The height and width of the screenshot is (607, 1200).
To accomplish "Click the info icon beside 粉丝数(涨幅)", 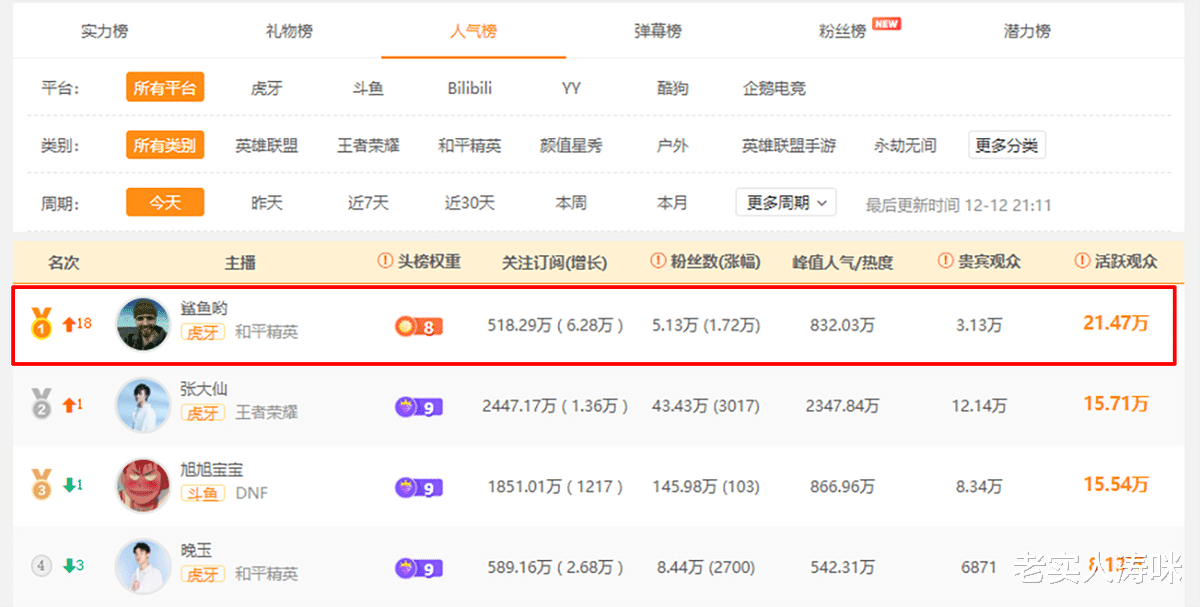I will (657, 261).
